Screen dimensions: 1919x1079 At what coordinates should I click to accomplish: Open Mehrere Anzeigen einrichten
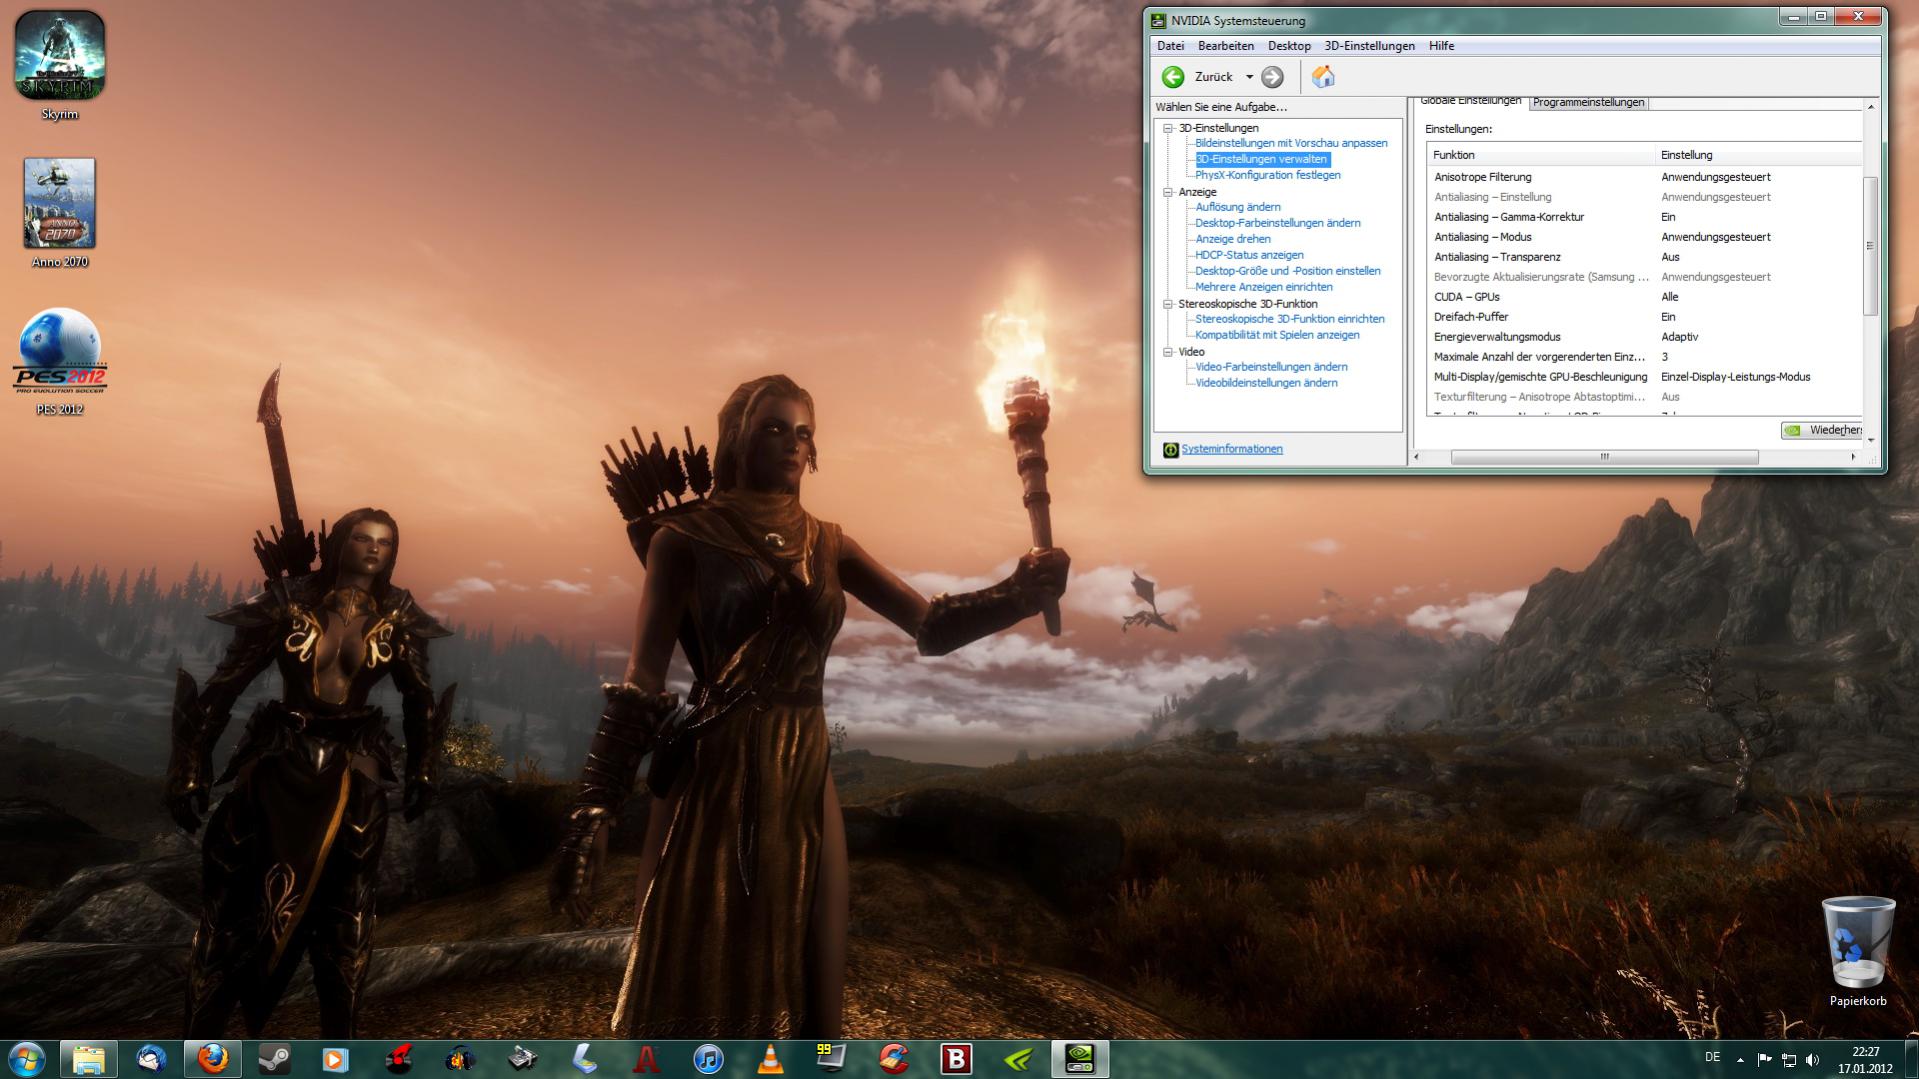(1264, 287)
